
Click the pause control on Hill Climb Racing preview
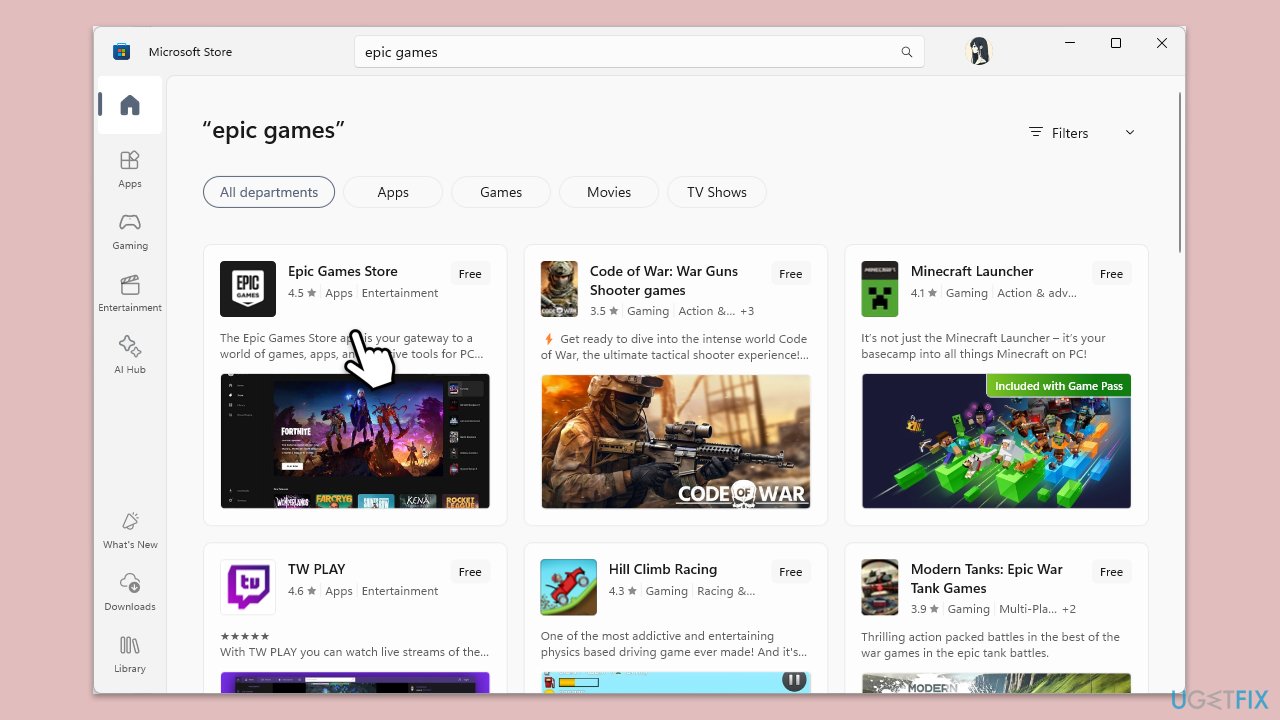point(793,679)
